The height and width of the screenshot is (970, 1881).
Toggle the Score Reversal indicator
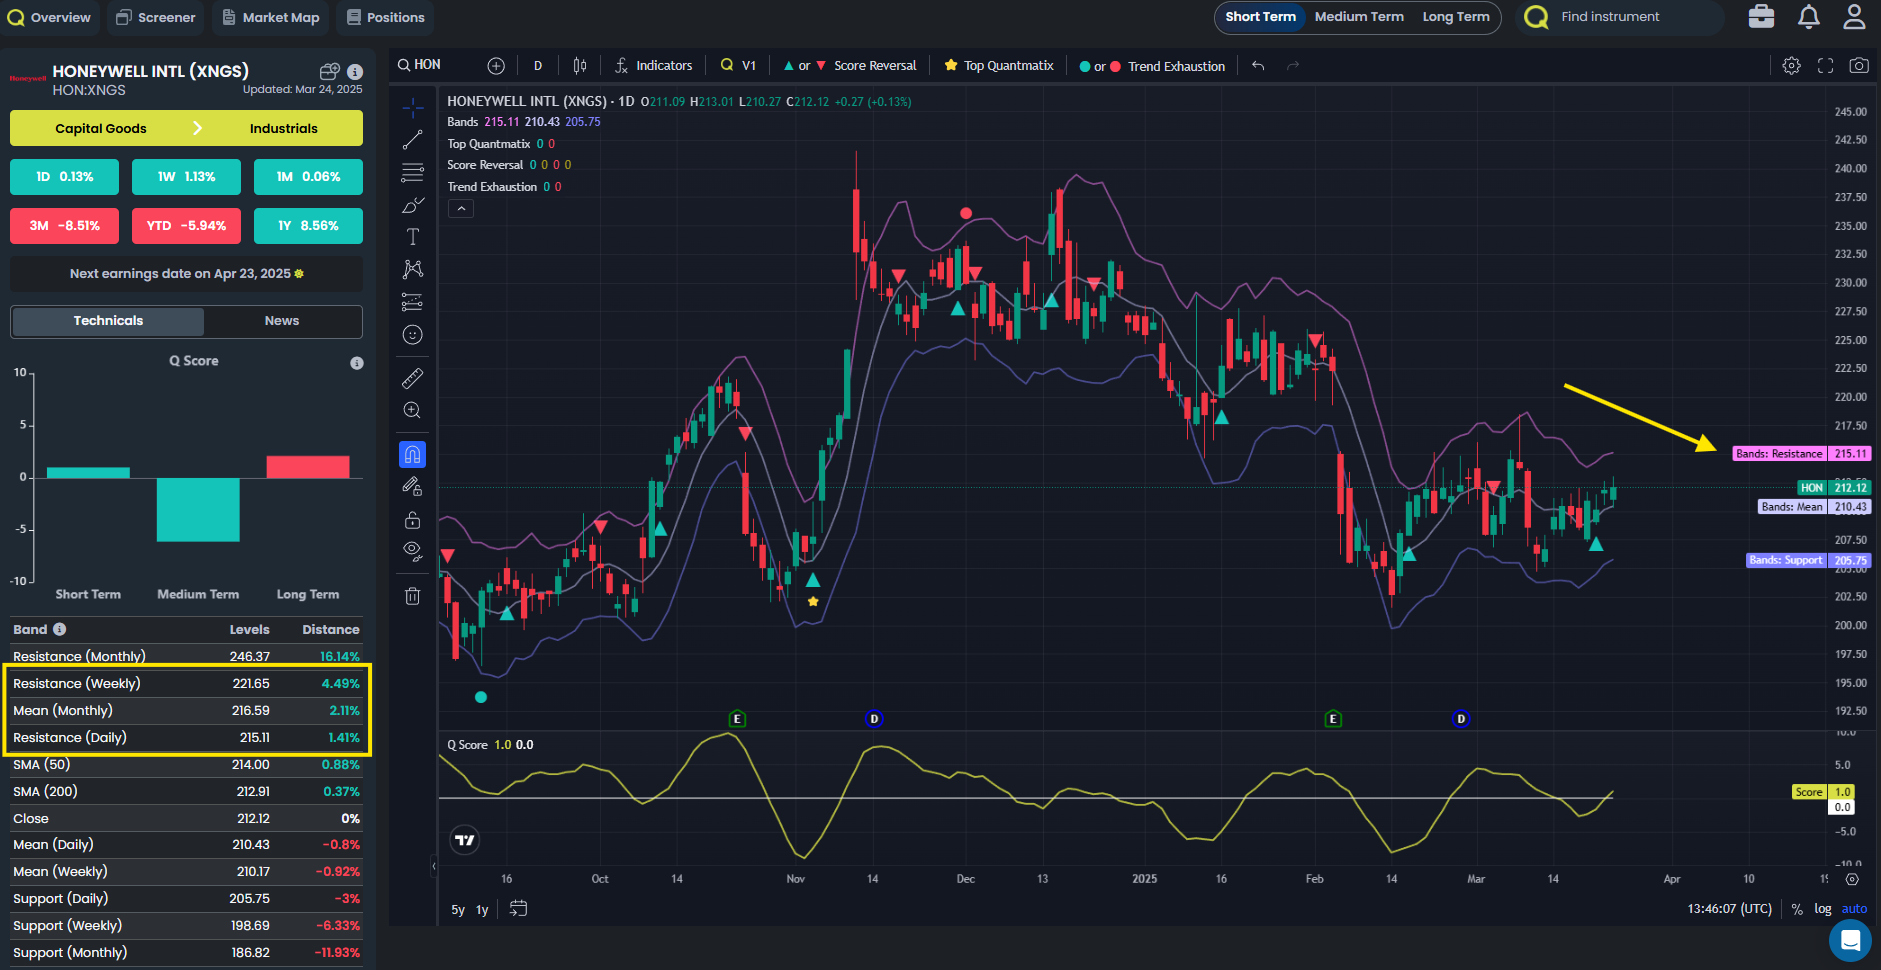point(849,66)
